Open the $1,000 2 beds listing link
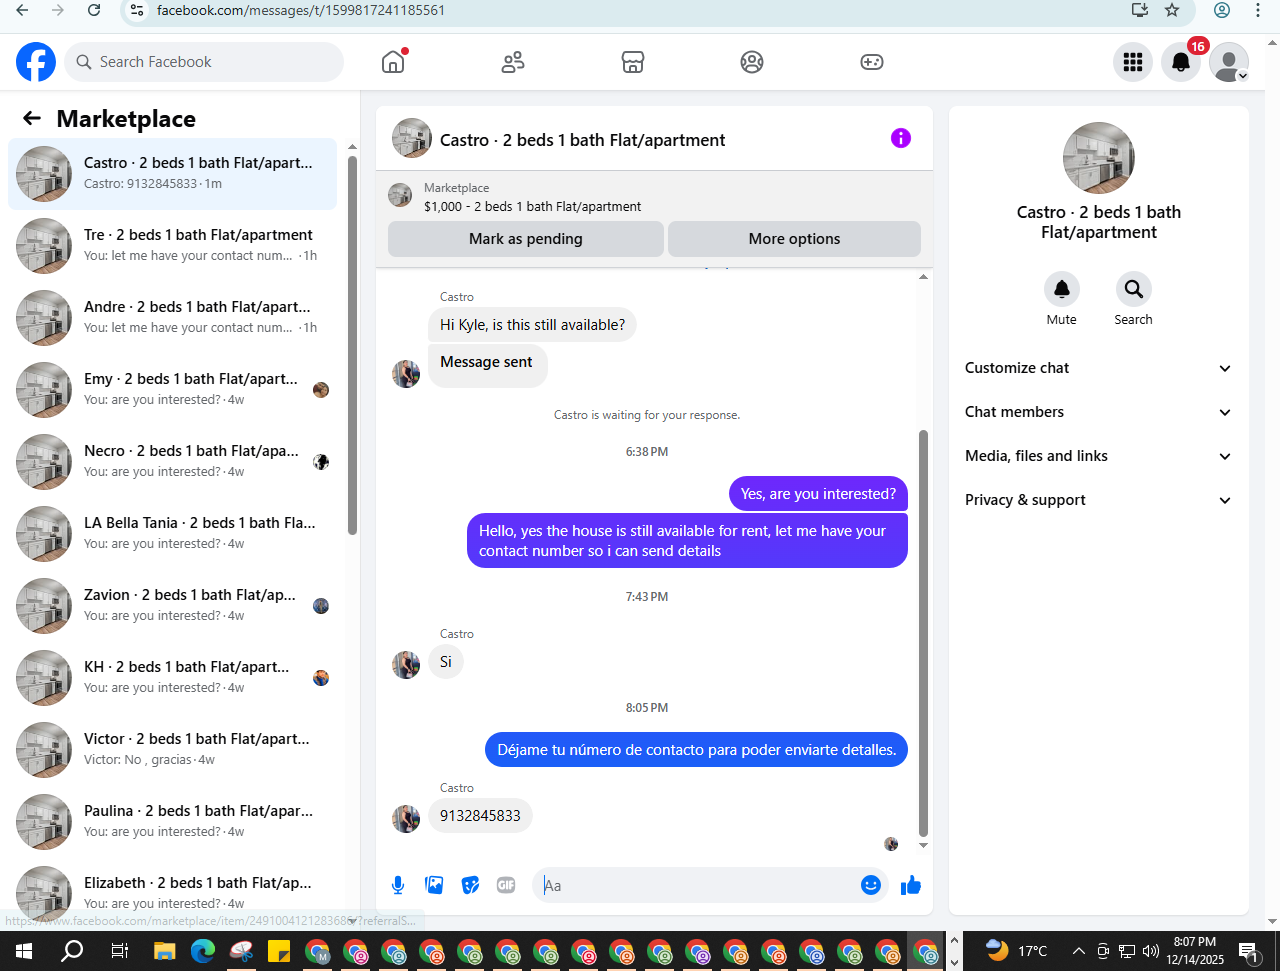This screenshot has width=1280, height=971. pos(533,206)
